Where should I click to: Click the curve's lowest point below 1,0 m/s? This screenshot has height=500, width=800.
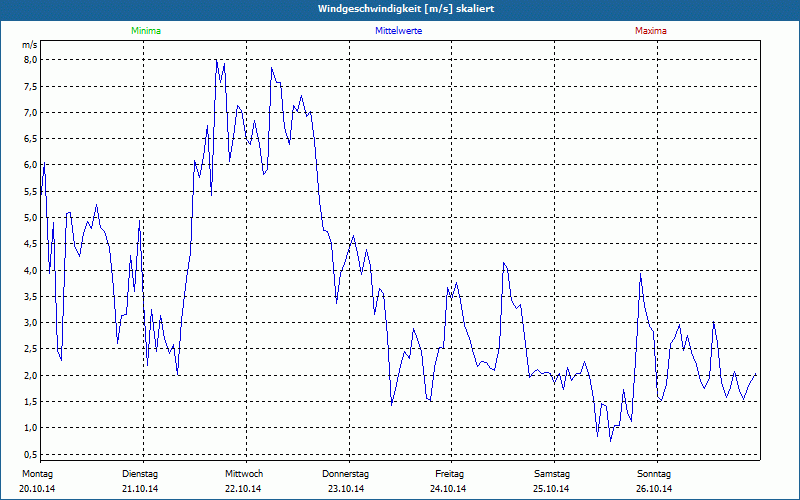[x=610, y=441]
